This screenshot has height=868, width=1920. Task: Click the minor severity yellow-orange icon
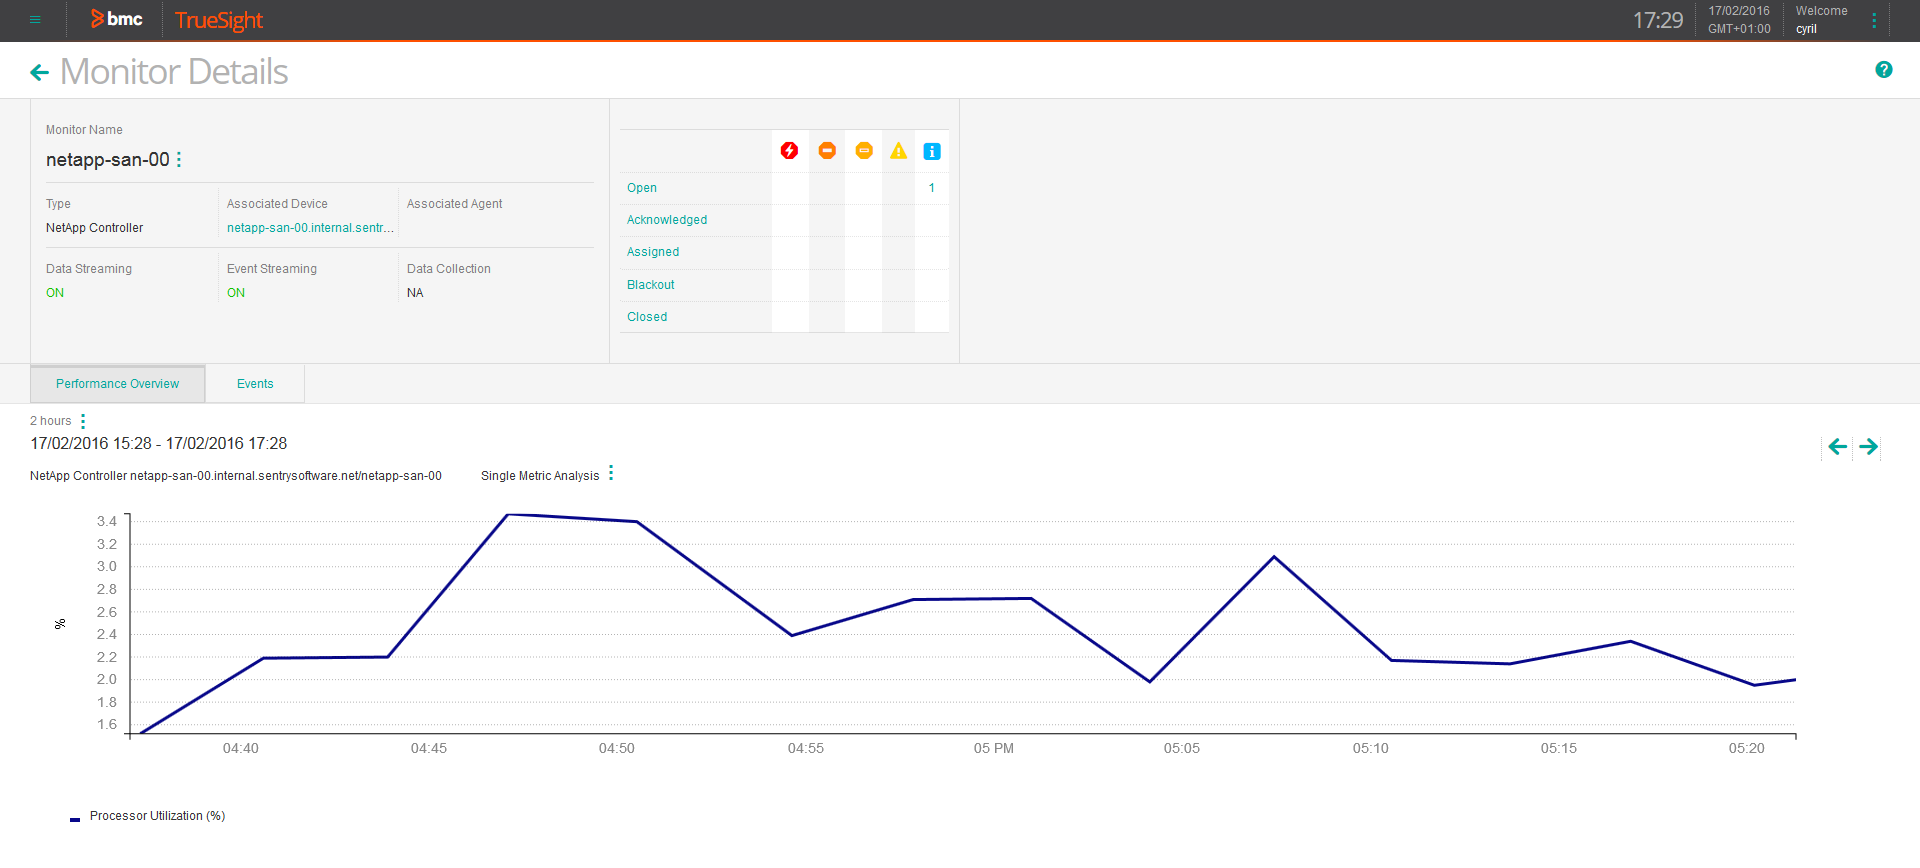(864, 151)
